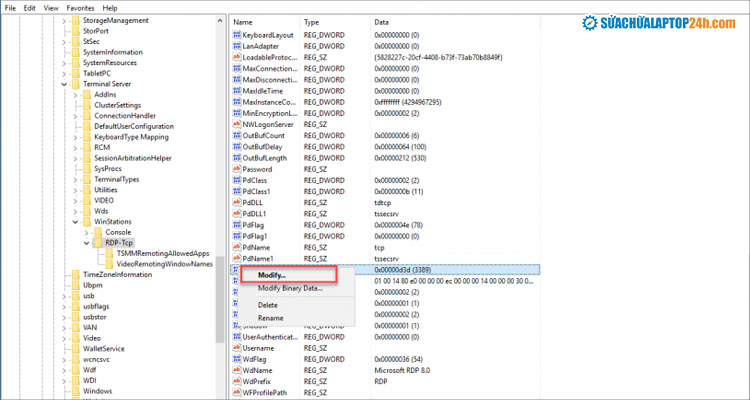Click the MaxIdleTime DWORD value icon
The image size is (750, 400).
point(236,90)
